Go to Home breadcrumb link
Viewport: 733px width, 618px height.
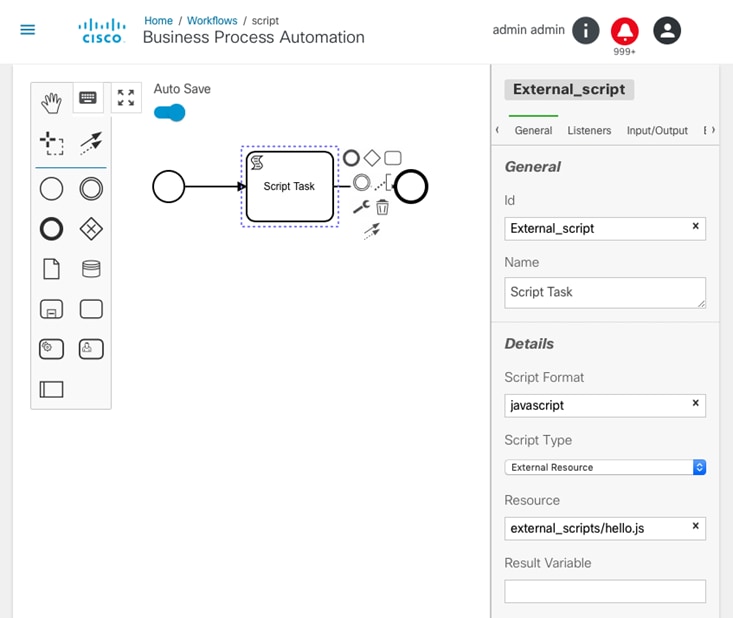[158, 21]
